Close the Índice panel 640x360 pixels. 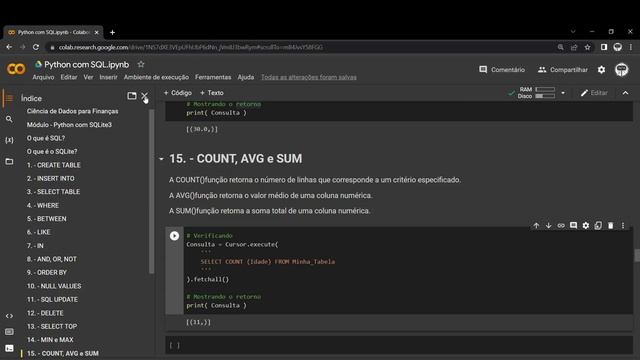coord(144,96)
